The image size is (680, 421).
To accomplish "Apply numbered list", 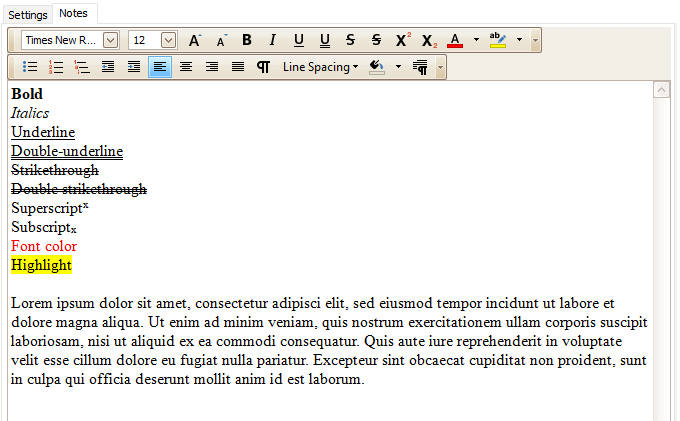I will coord(56,67).
